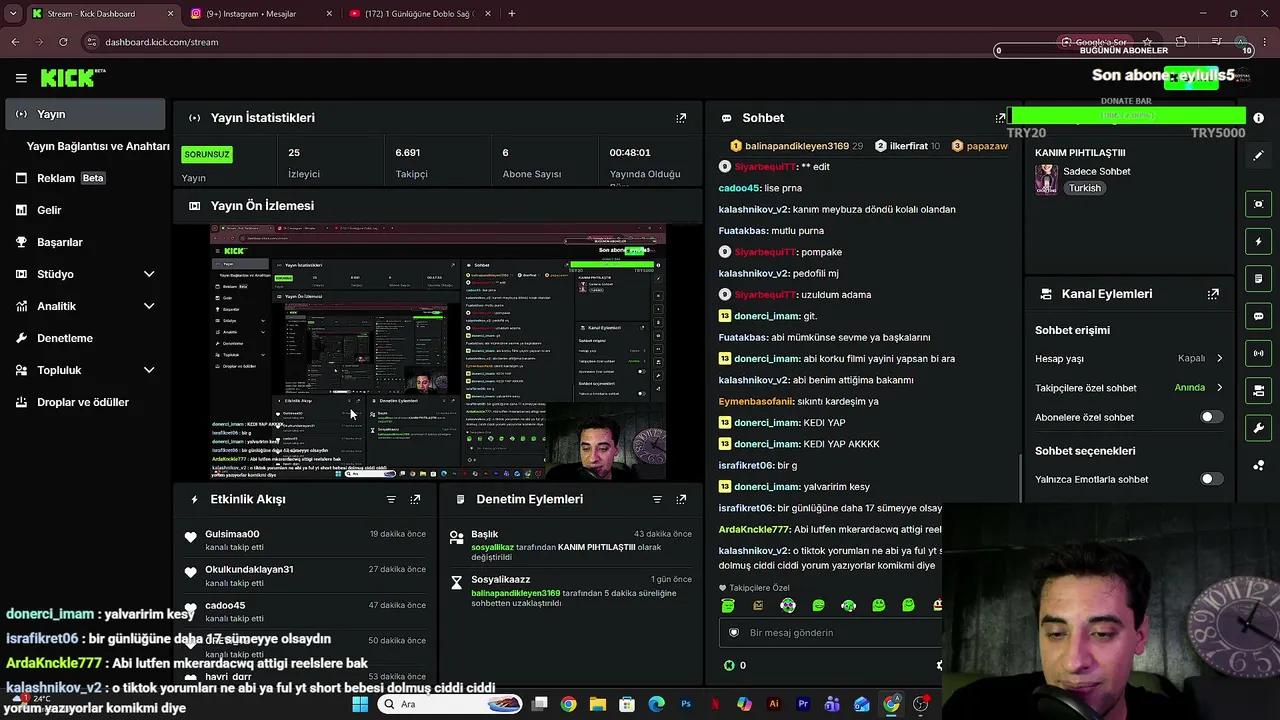Expand the Analitik sidebar section

tap(149, 306)
